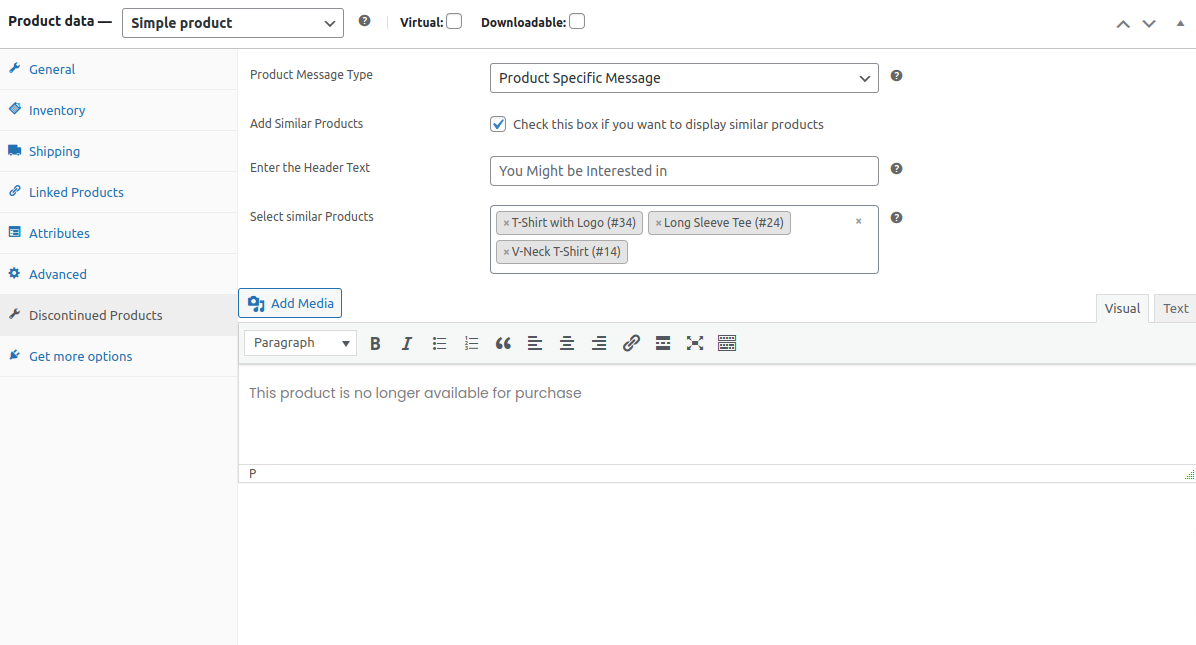
Task: Open the Paragraph format dropdown
Action: (300, 343)
